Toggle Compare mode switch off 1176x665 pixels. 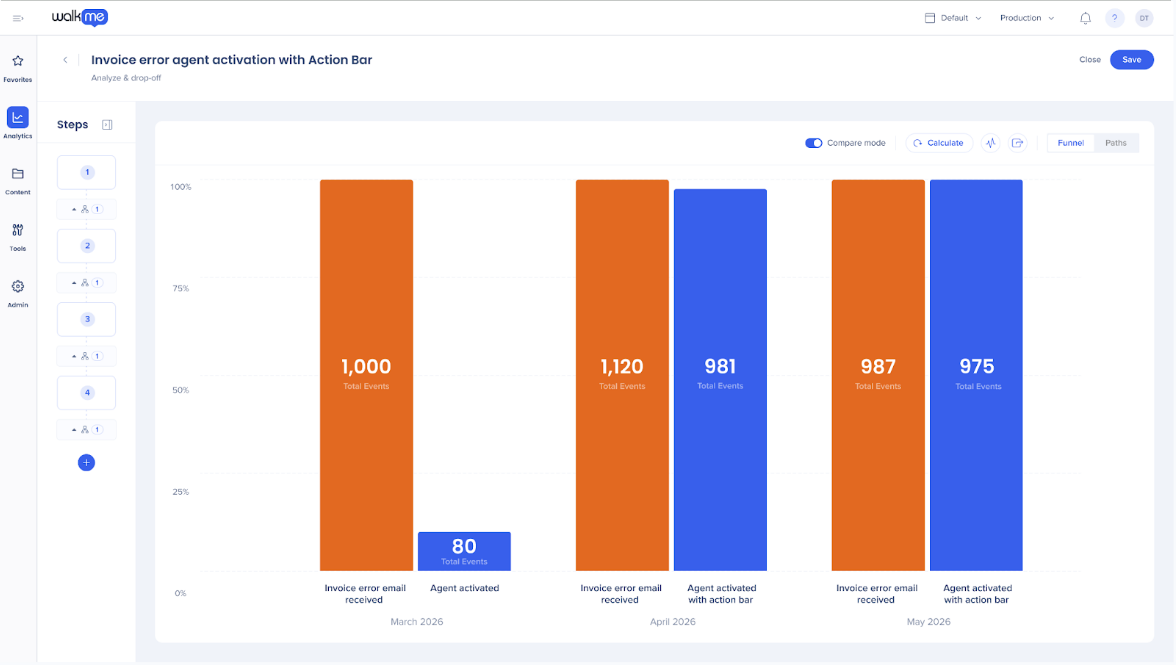tap(814, 142)
